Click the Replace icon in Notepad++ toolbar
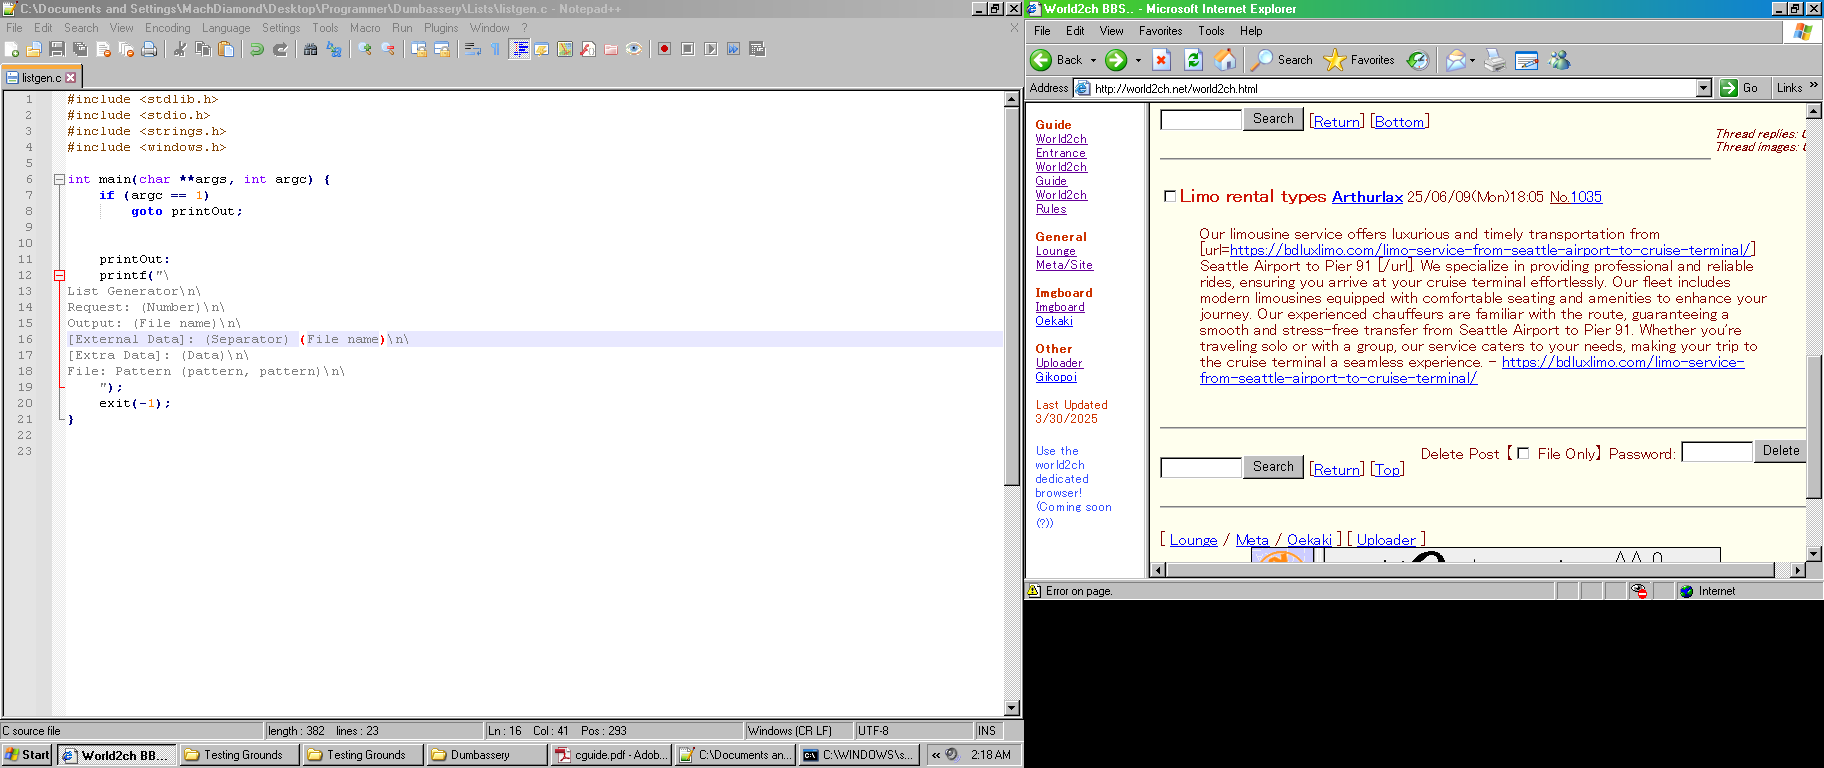Screen dimensions: 1824x768 click(x=334, y=49)
